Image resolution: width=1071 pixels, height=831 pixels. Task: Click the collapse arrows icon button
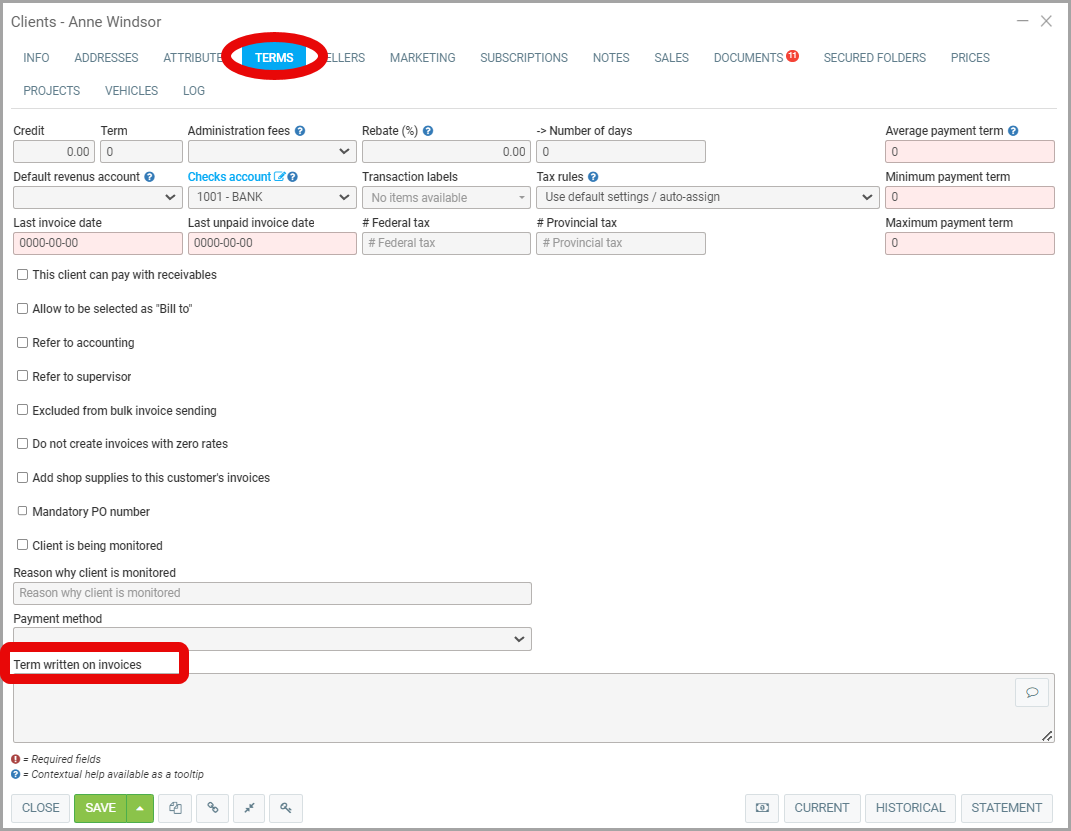pyautogui.click(x=249, y=808)
